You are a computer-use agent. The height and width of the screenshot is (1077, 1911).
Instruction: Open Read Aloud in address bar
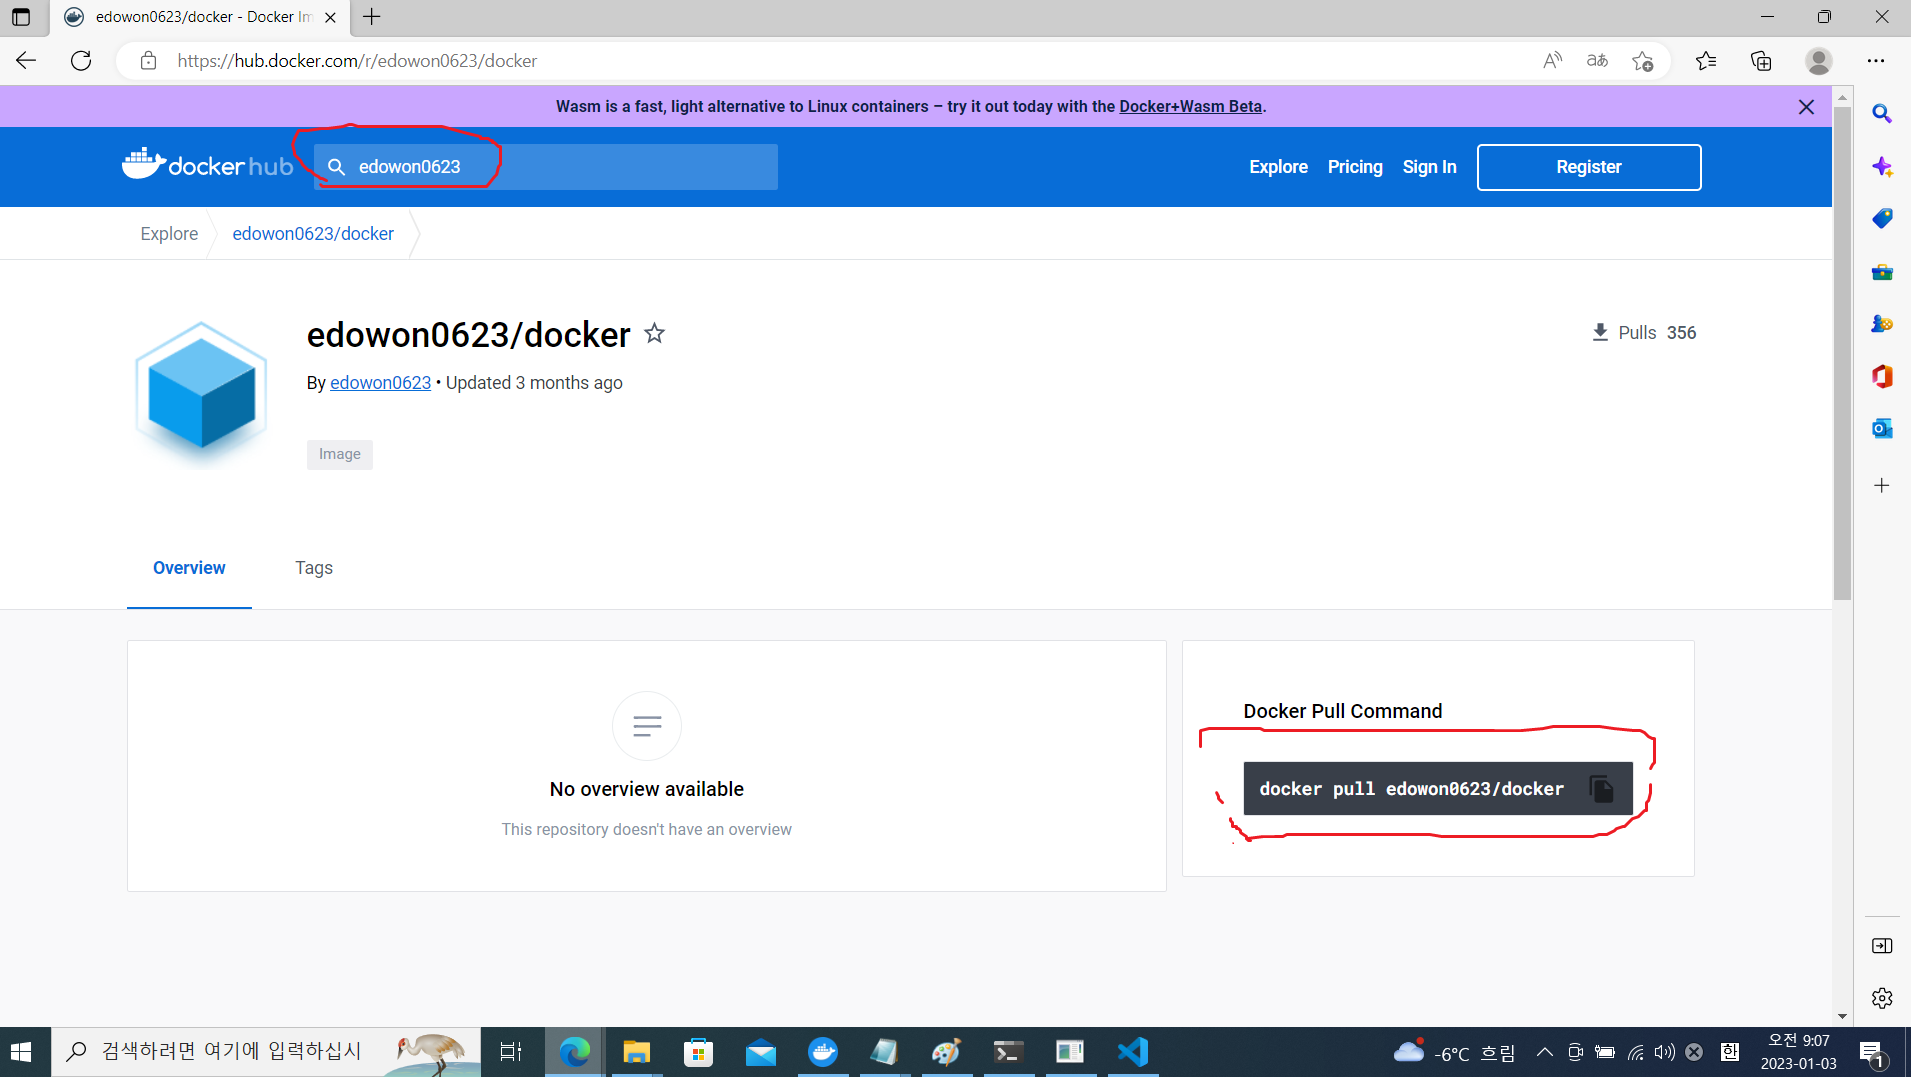[x=1552, y=60]
